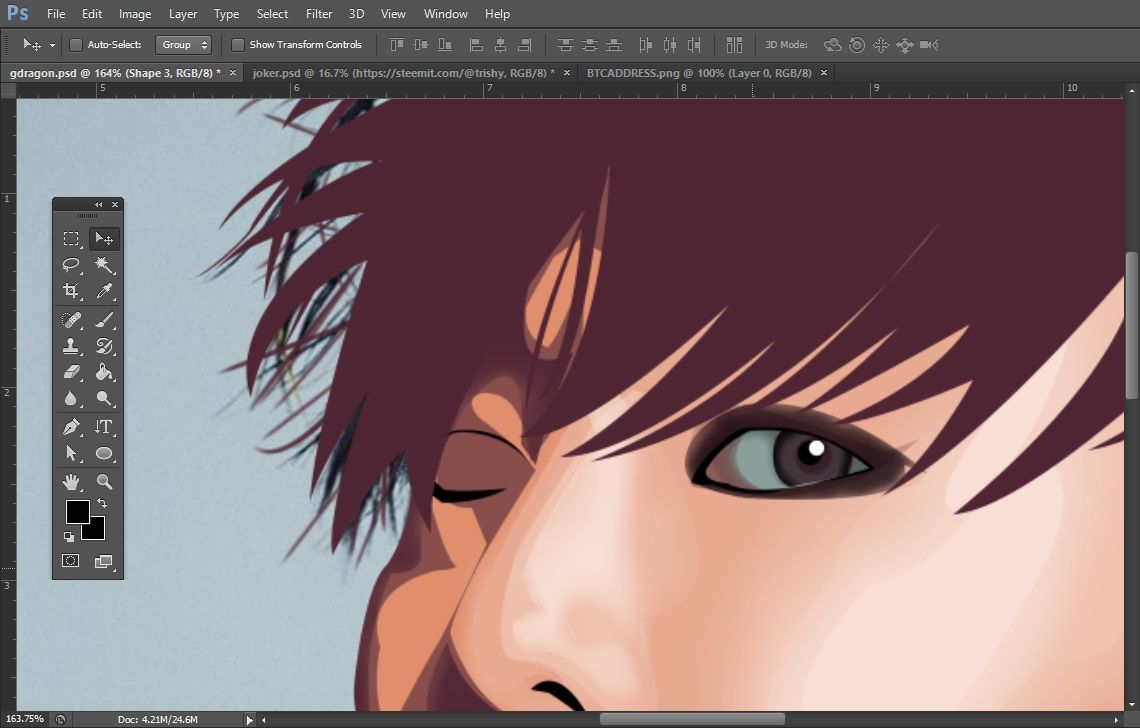Activate the Clone Stamp tool
This screenshot has height=728, width=1140.
pyautogui.click(x=71, y=347)
